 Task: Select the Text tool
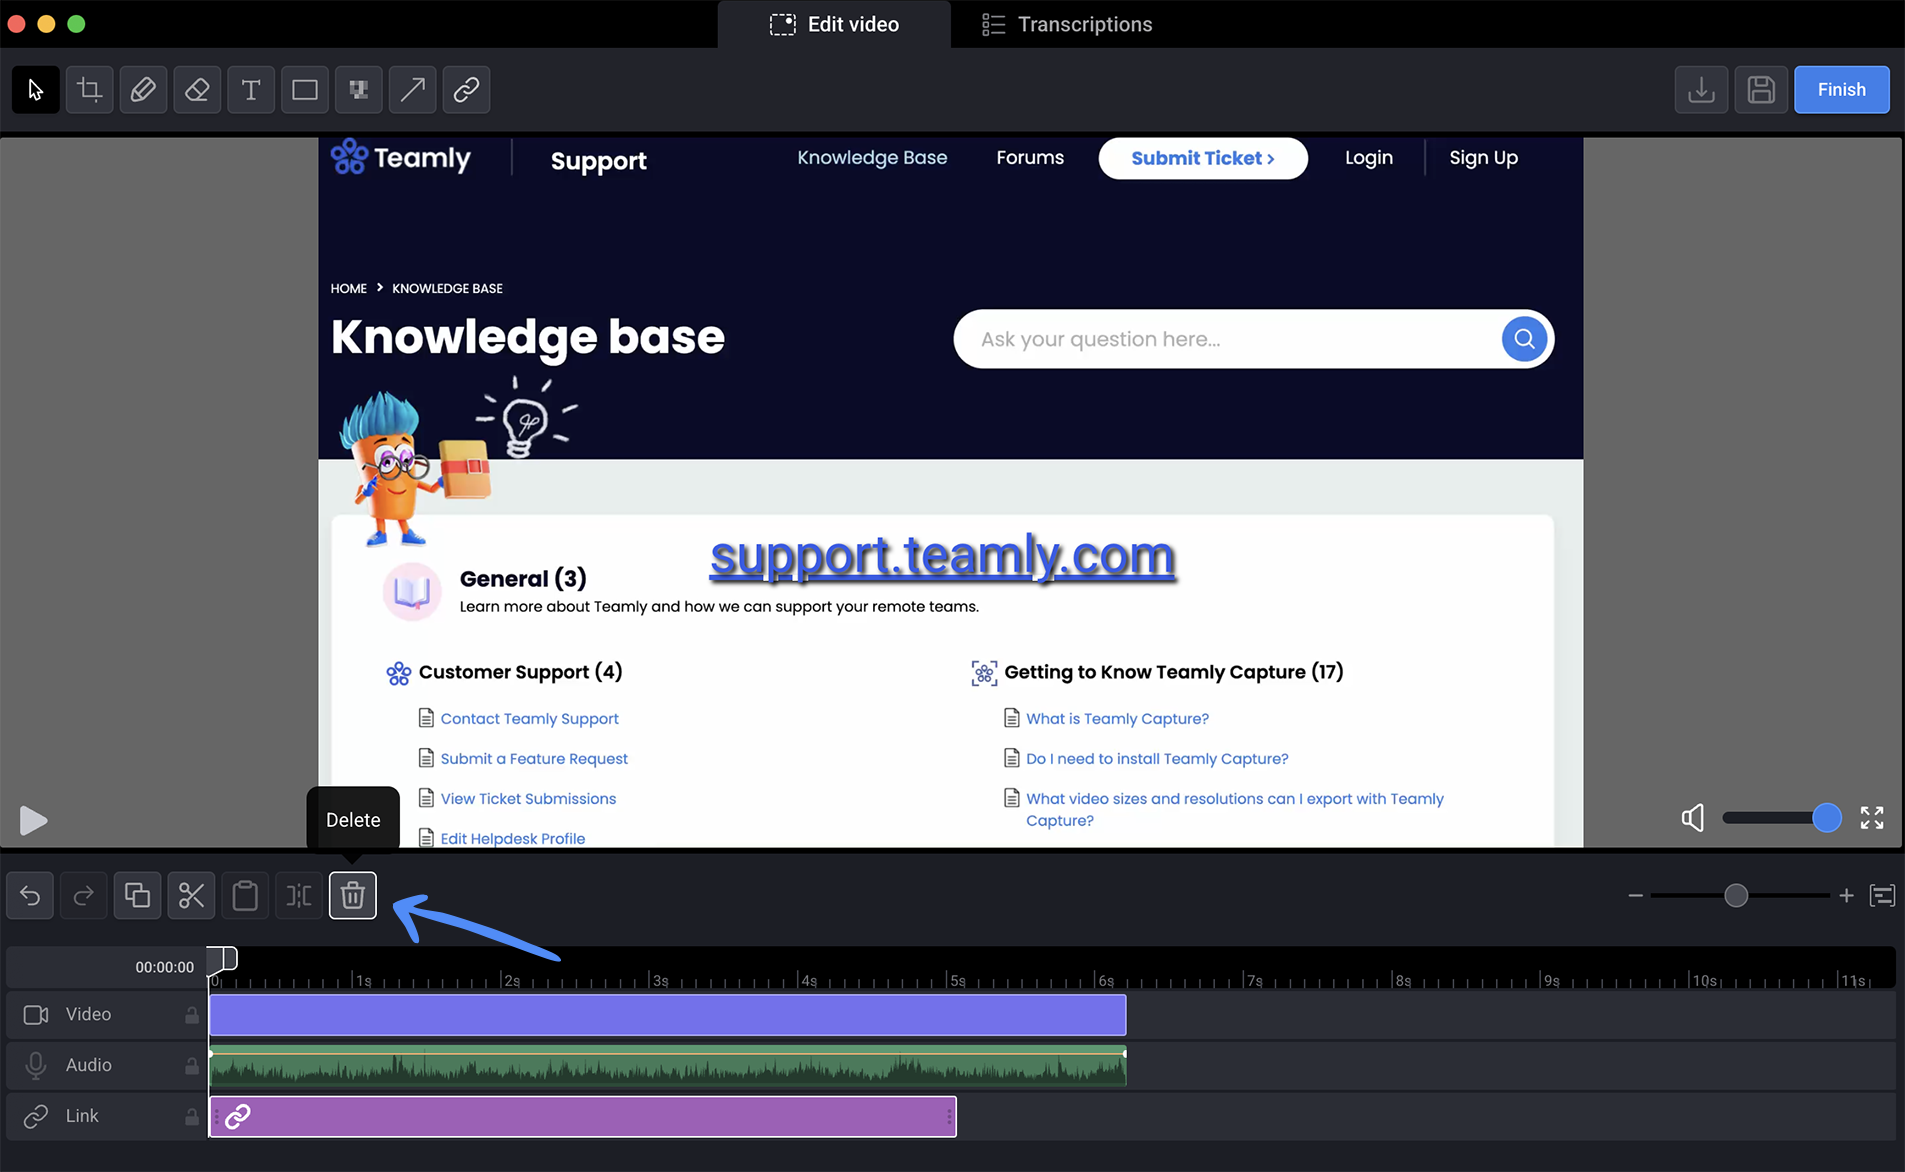251,90
